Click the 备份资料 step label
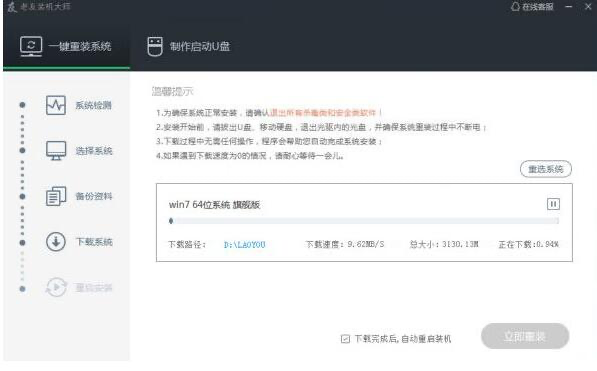Viewport: 597px width, 371px height. 94,196
